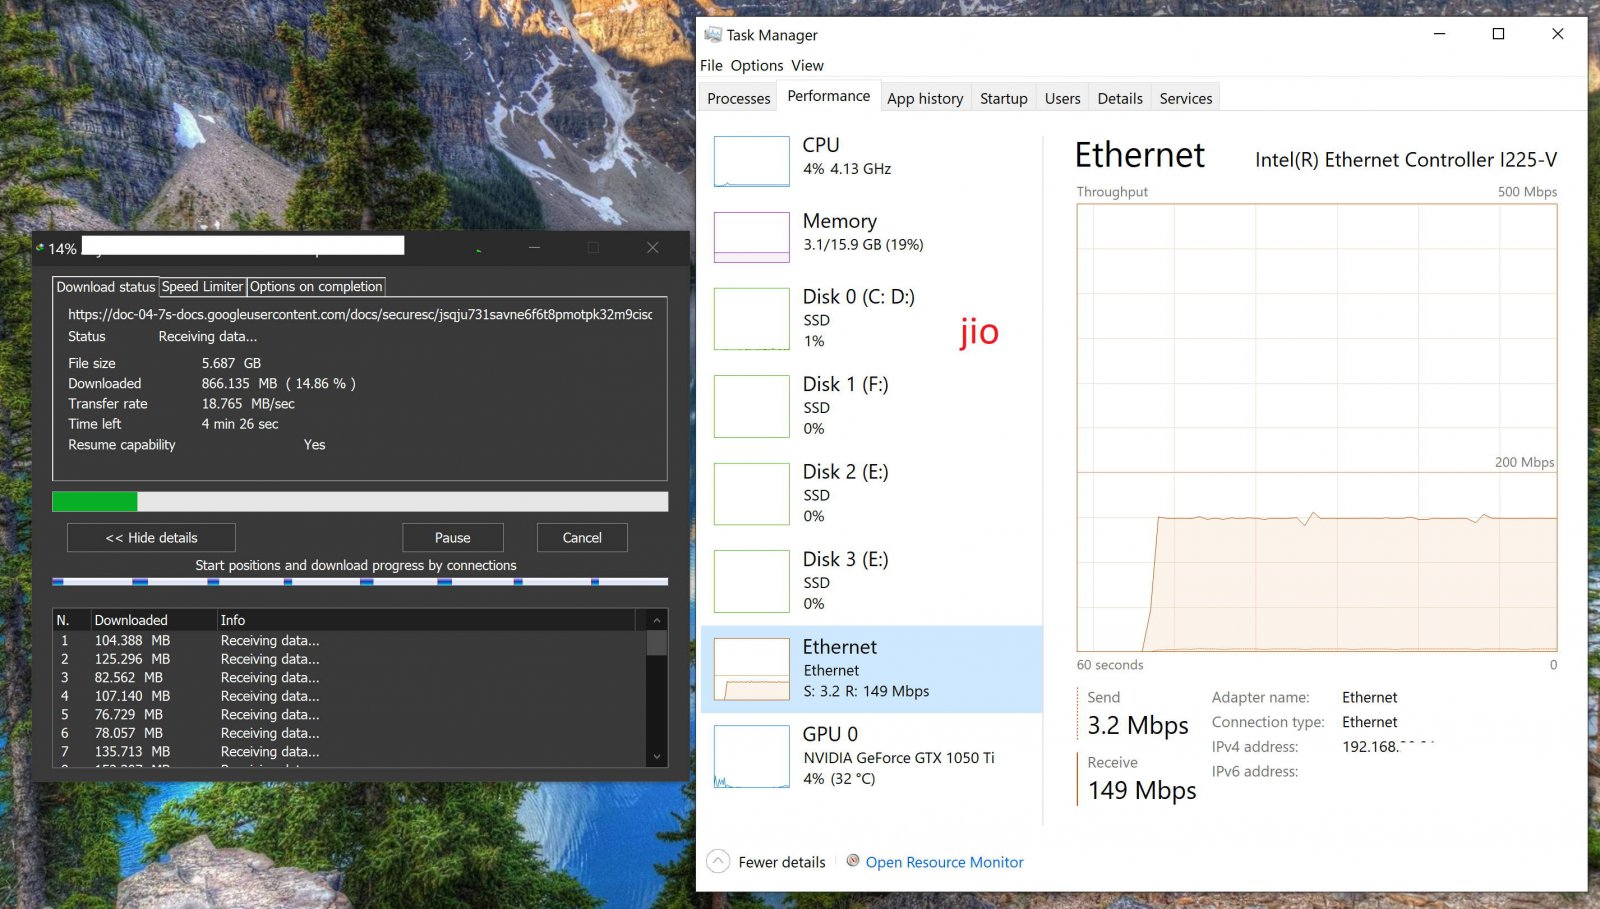Select connection row 2 with 125.296 MB
This screenshot has height=909, width=1600.
(350, 659)
